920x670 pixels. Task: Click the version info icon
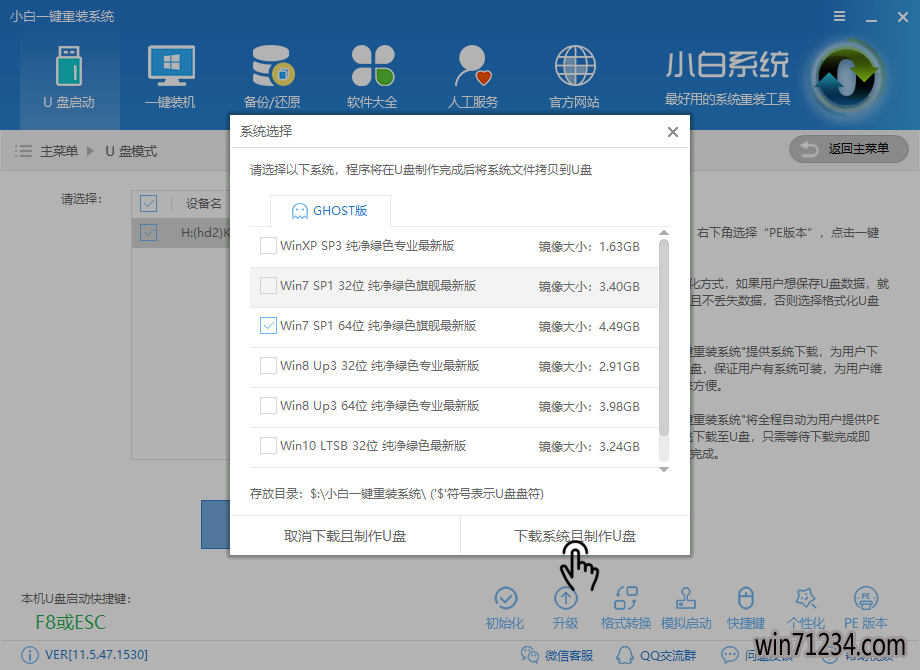pyautogui.click(x=29, y=655)
